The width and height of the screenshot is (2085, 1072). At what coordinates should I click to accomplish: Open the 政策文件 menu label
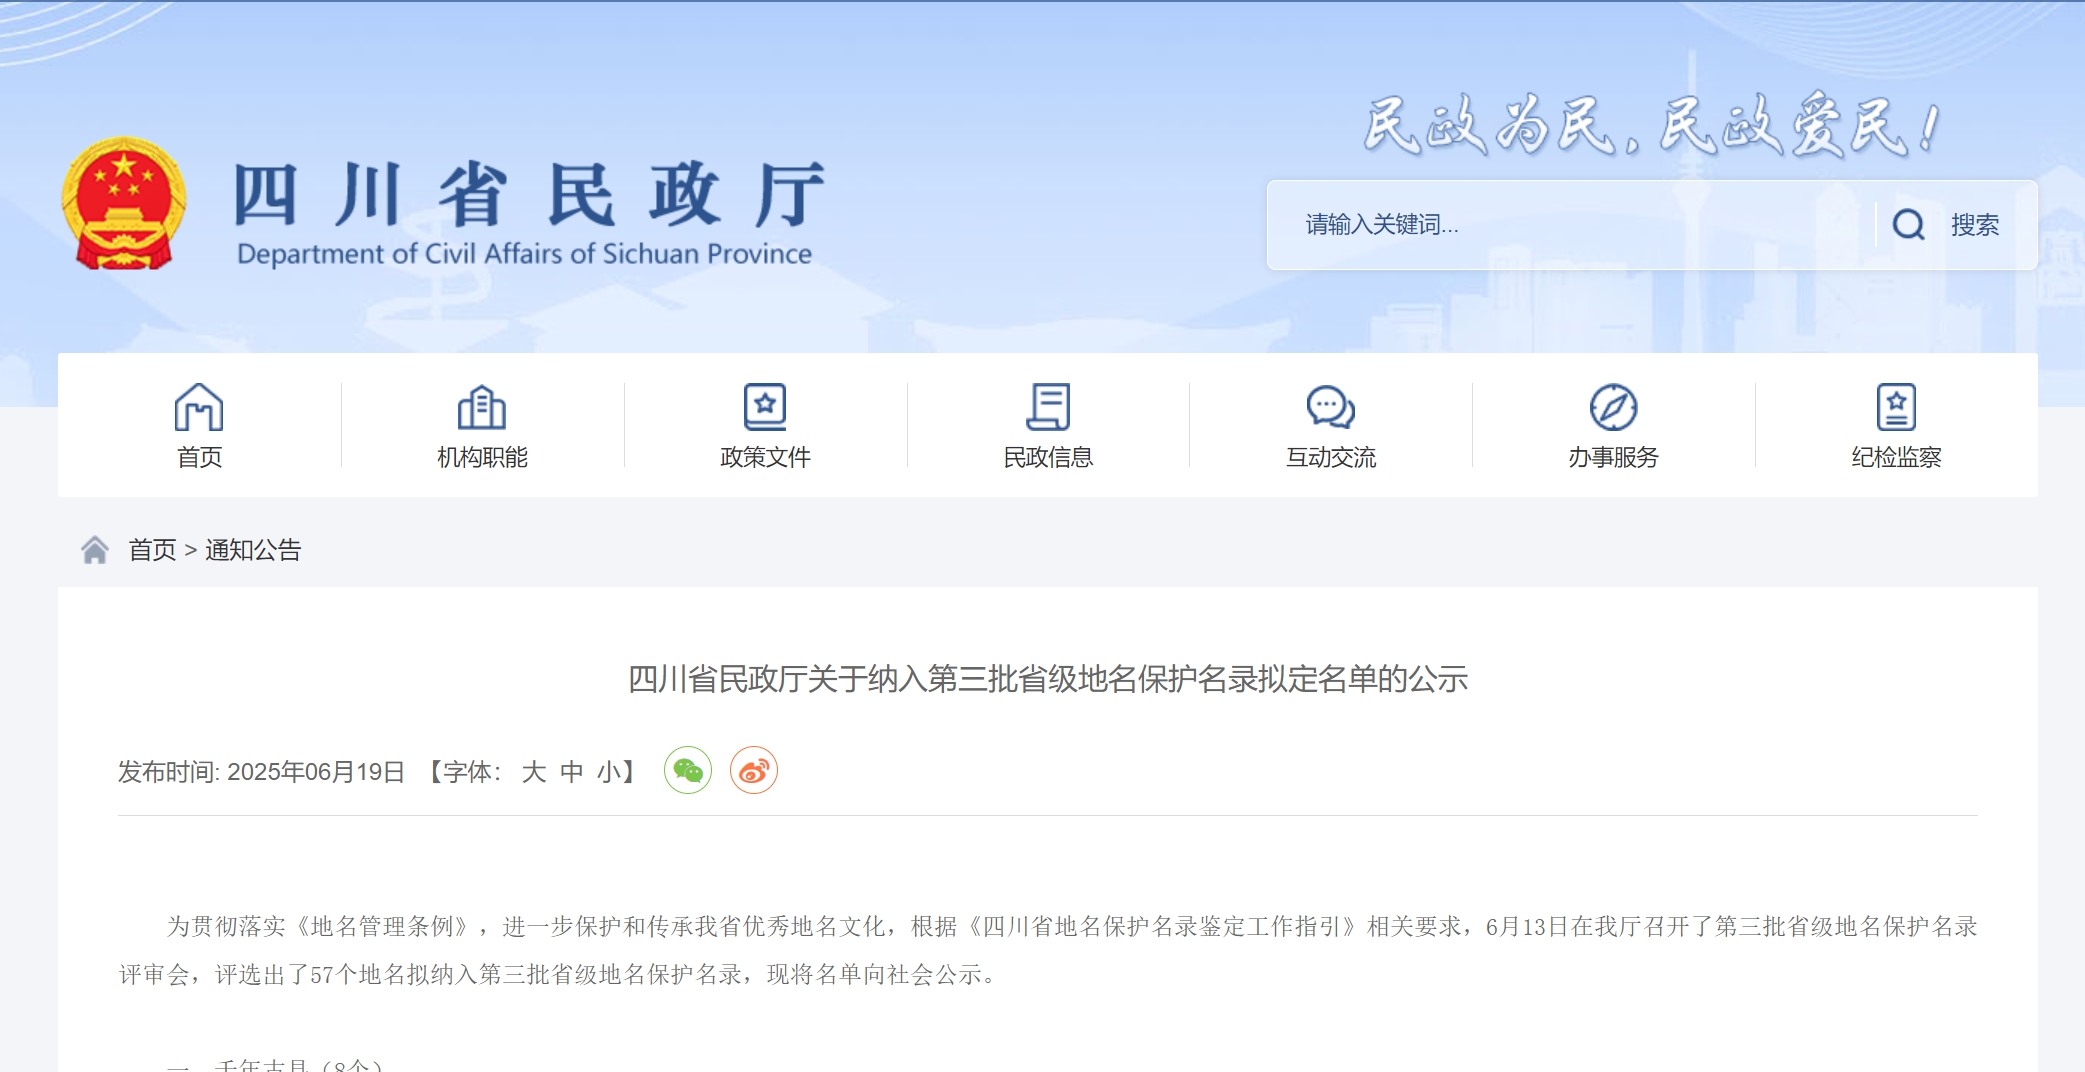pos(765,458)
